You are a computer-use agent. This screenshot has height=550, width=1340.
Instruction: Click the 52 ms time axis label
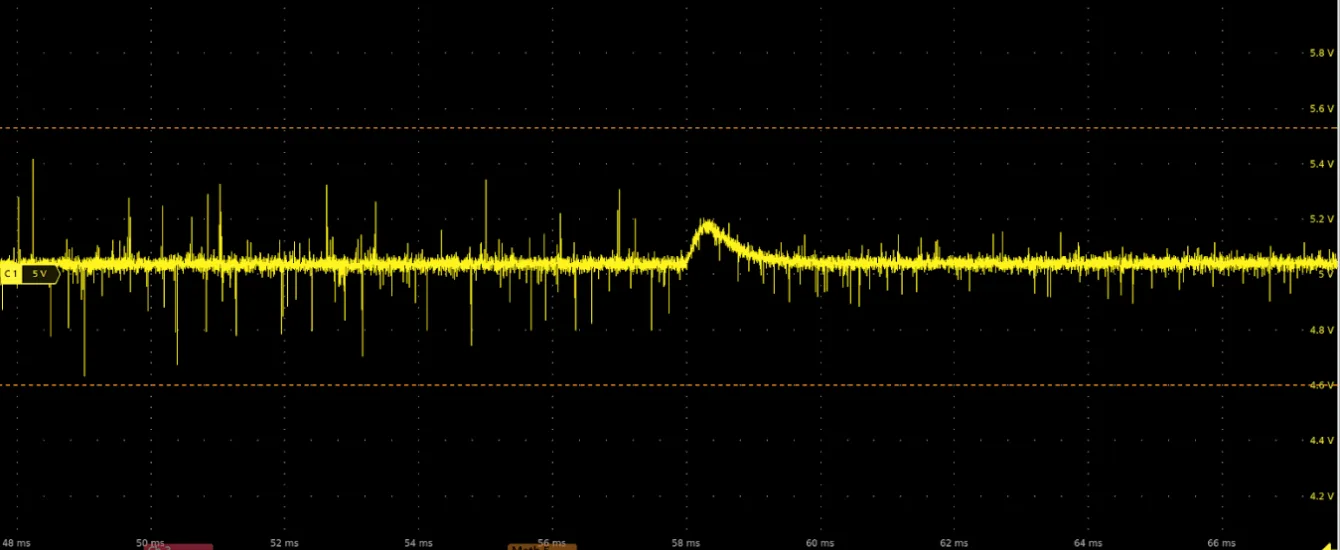click(284, 543)
